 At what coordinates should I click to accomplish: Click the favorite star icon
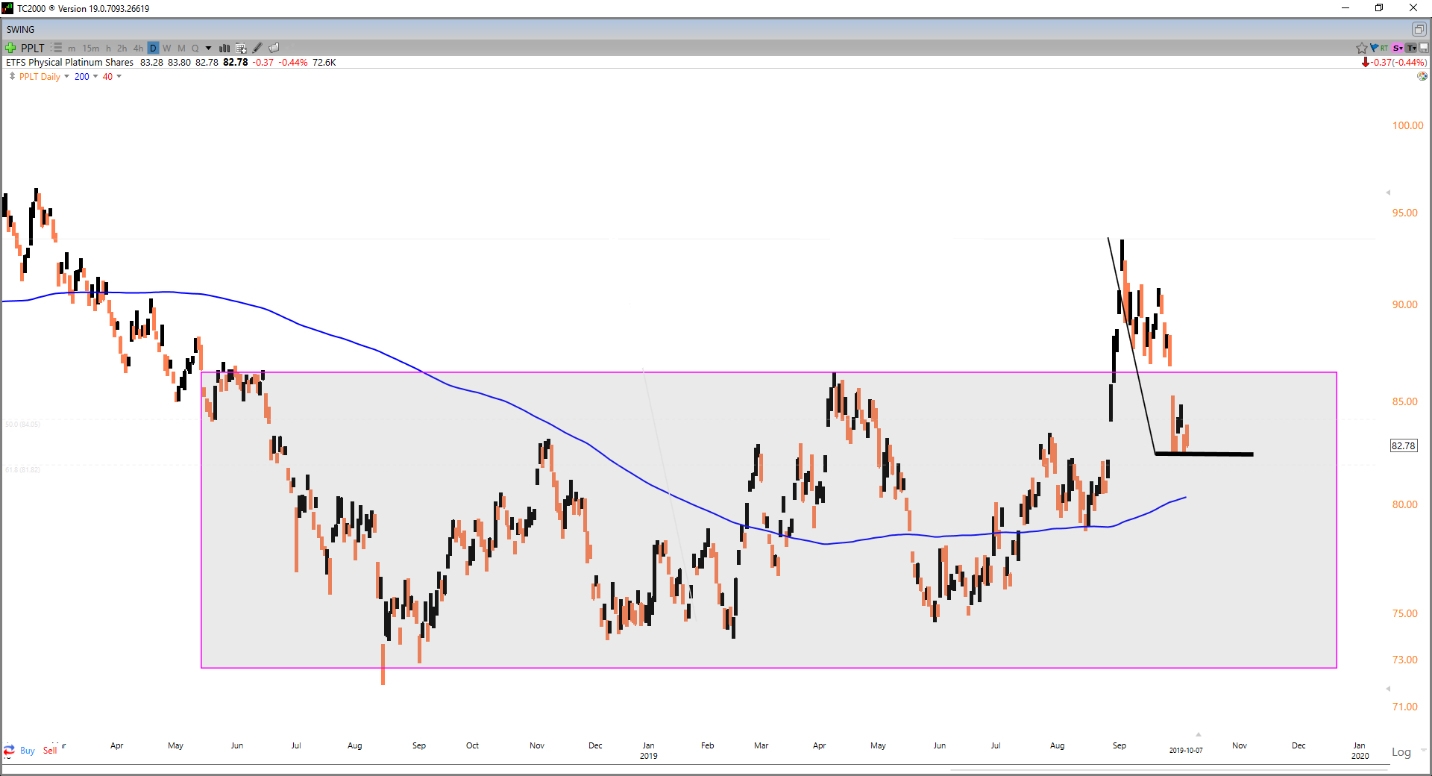(x=1362, y=48)
